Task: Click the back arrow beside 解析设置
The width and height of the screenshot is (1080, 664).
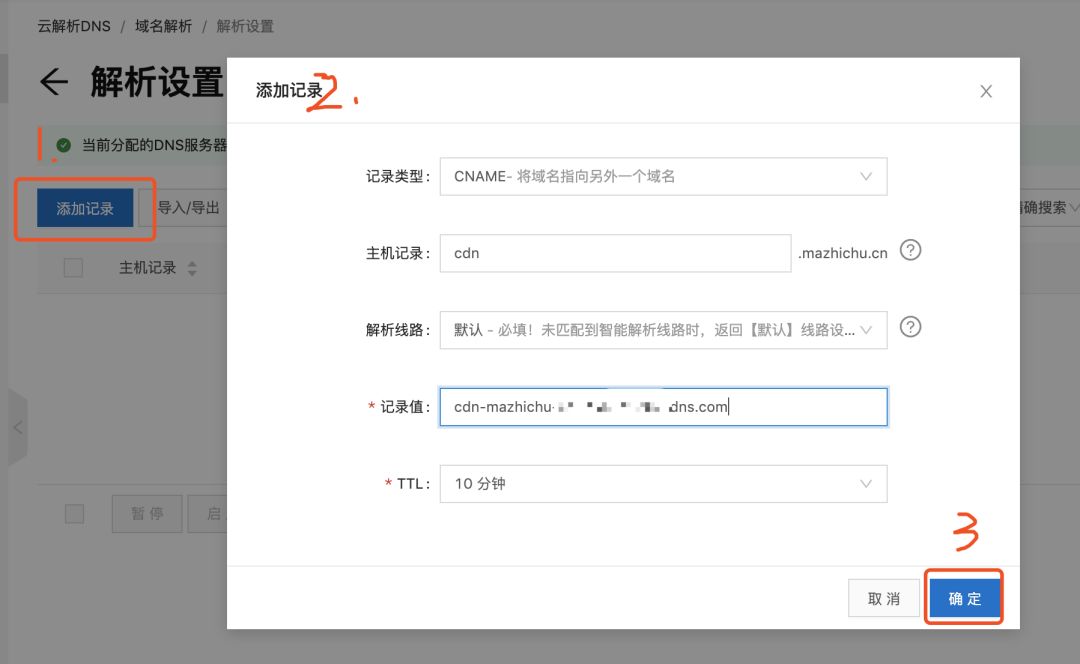Action: pyautogui.click(x=54, y=82)
